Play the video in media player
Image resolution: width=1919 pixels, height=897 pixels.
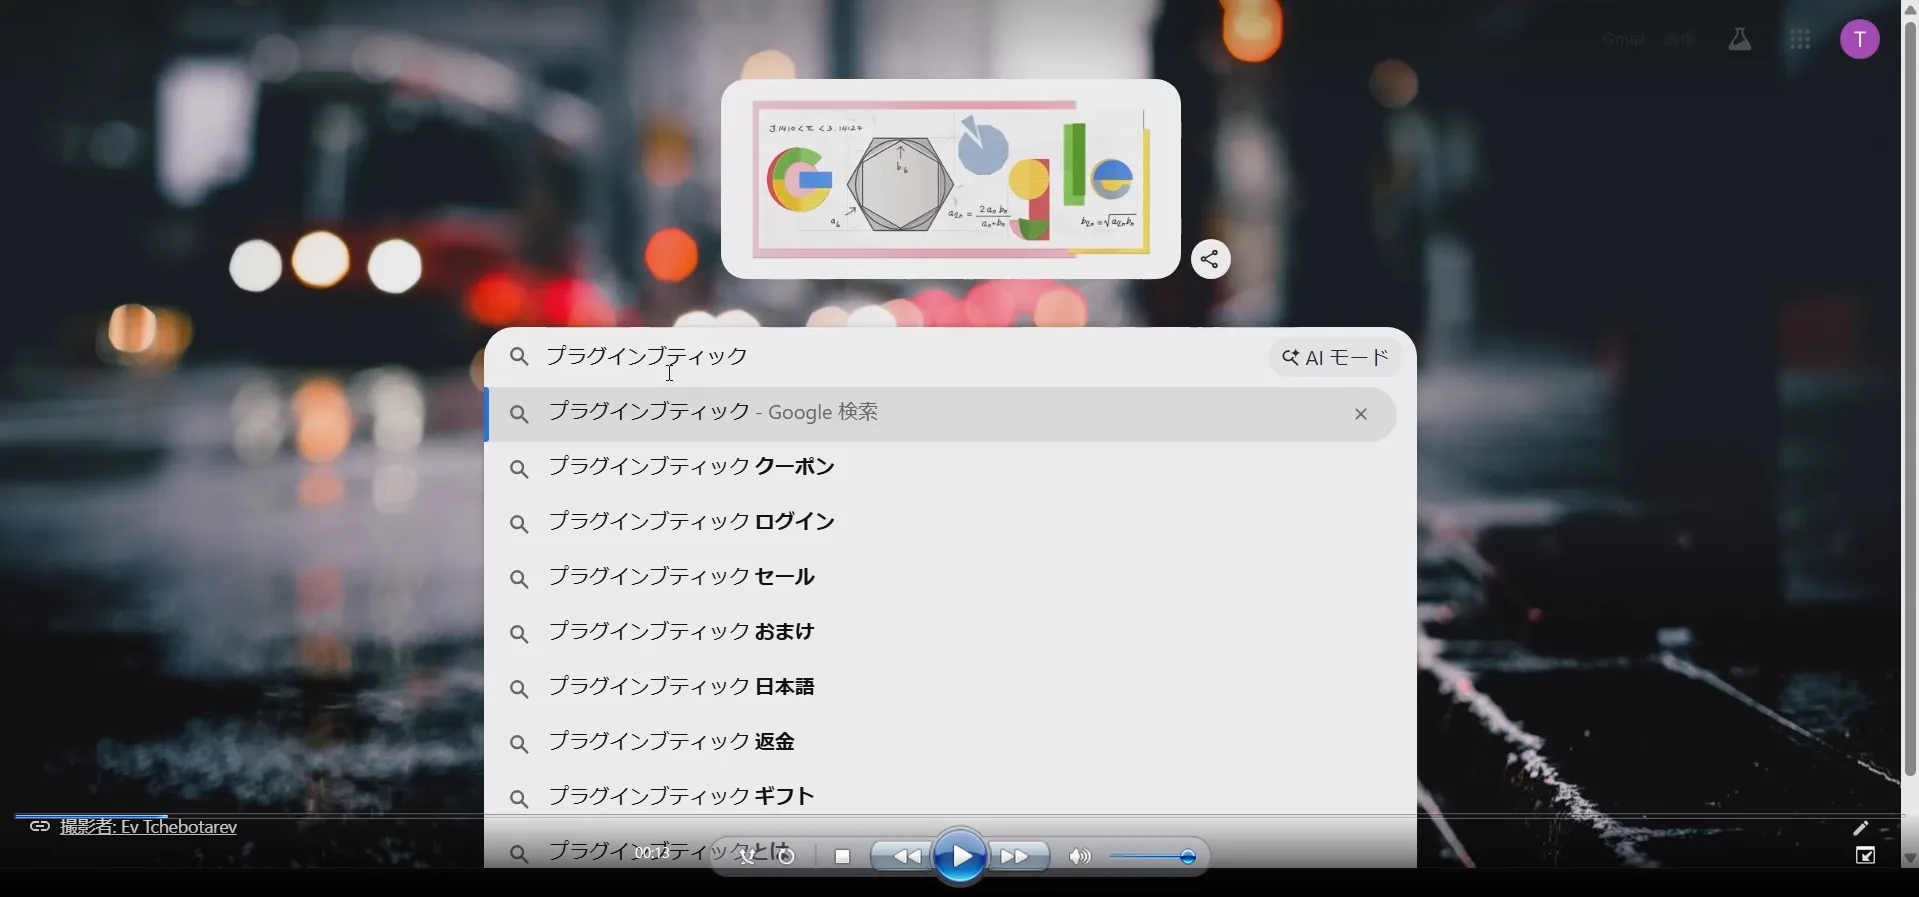point(960,857)
